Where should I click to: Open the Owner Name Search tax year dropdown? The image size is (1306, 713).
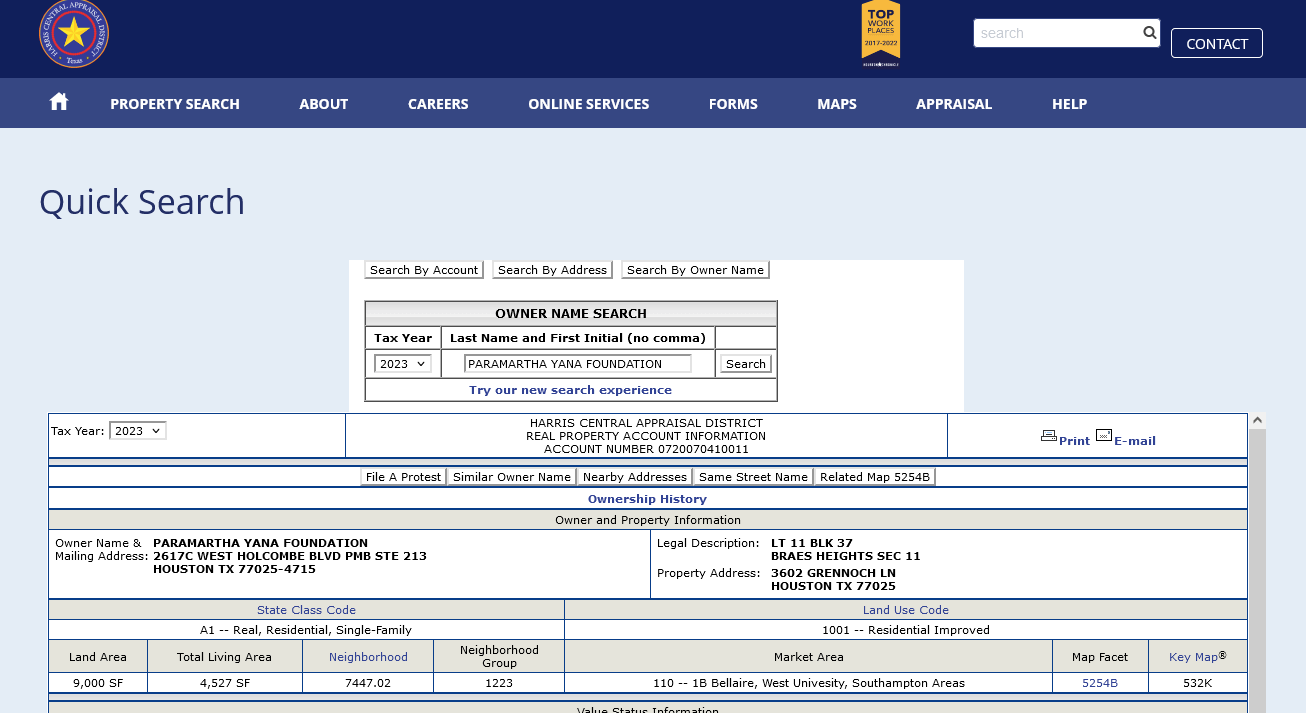pos(403,364)
